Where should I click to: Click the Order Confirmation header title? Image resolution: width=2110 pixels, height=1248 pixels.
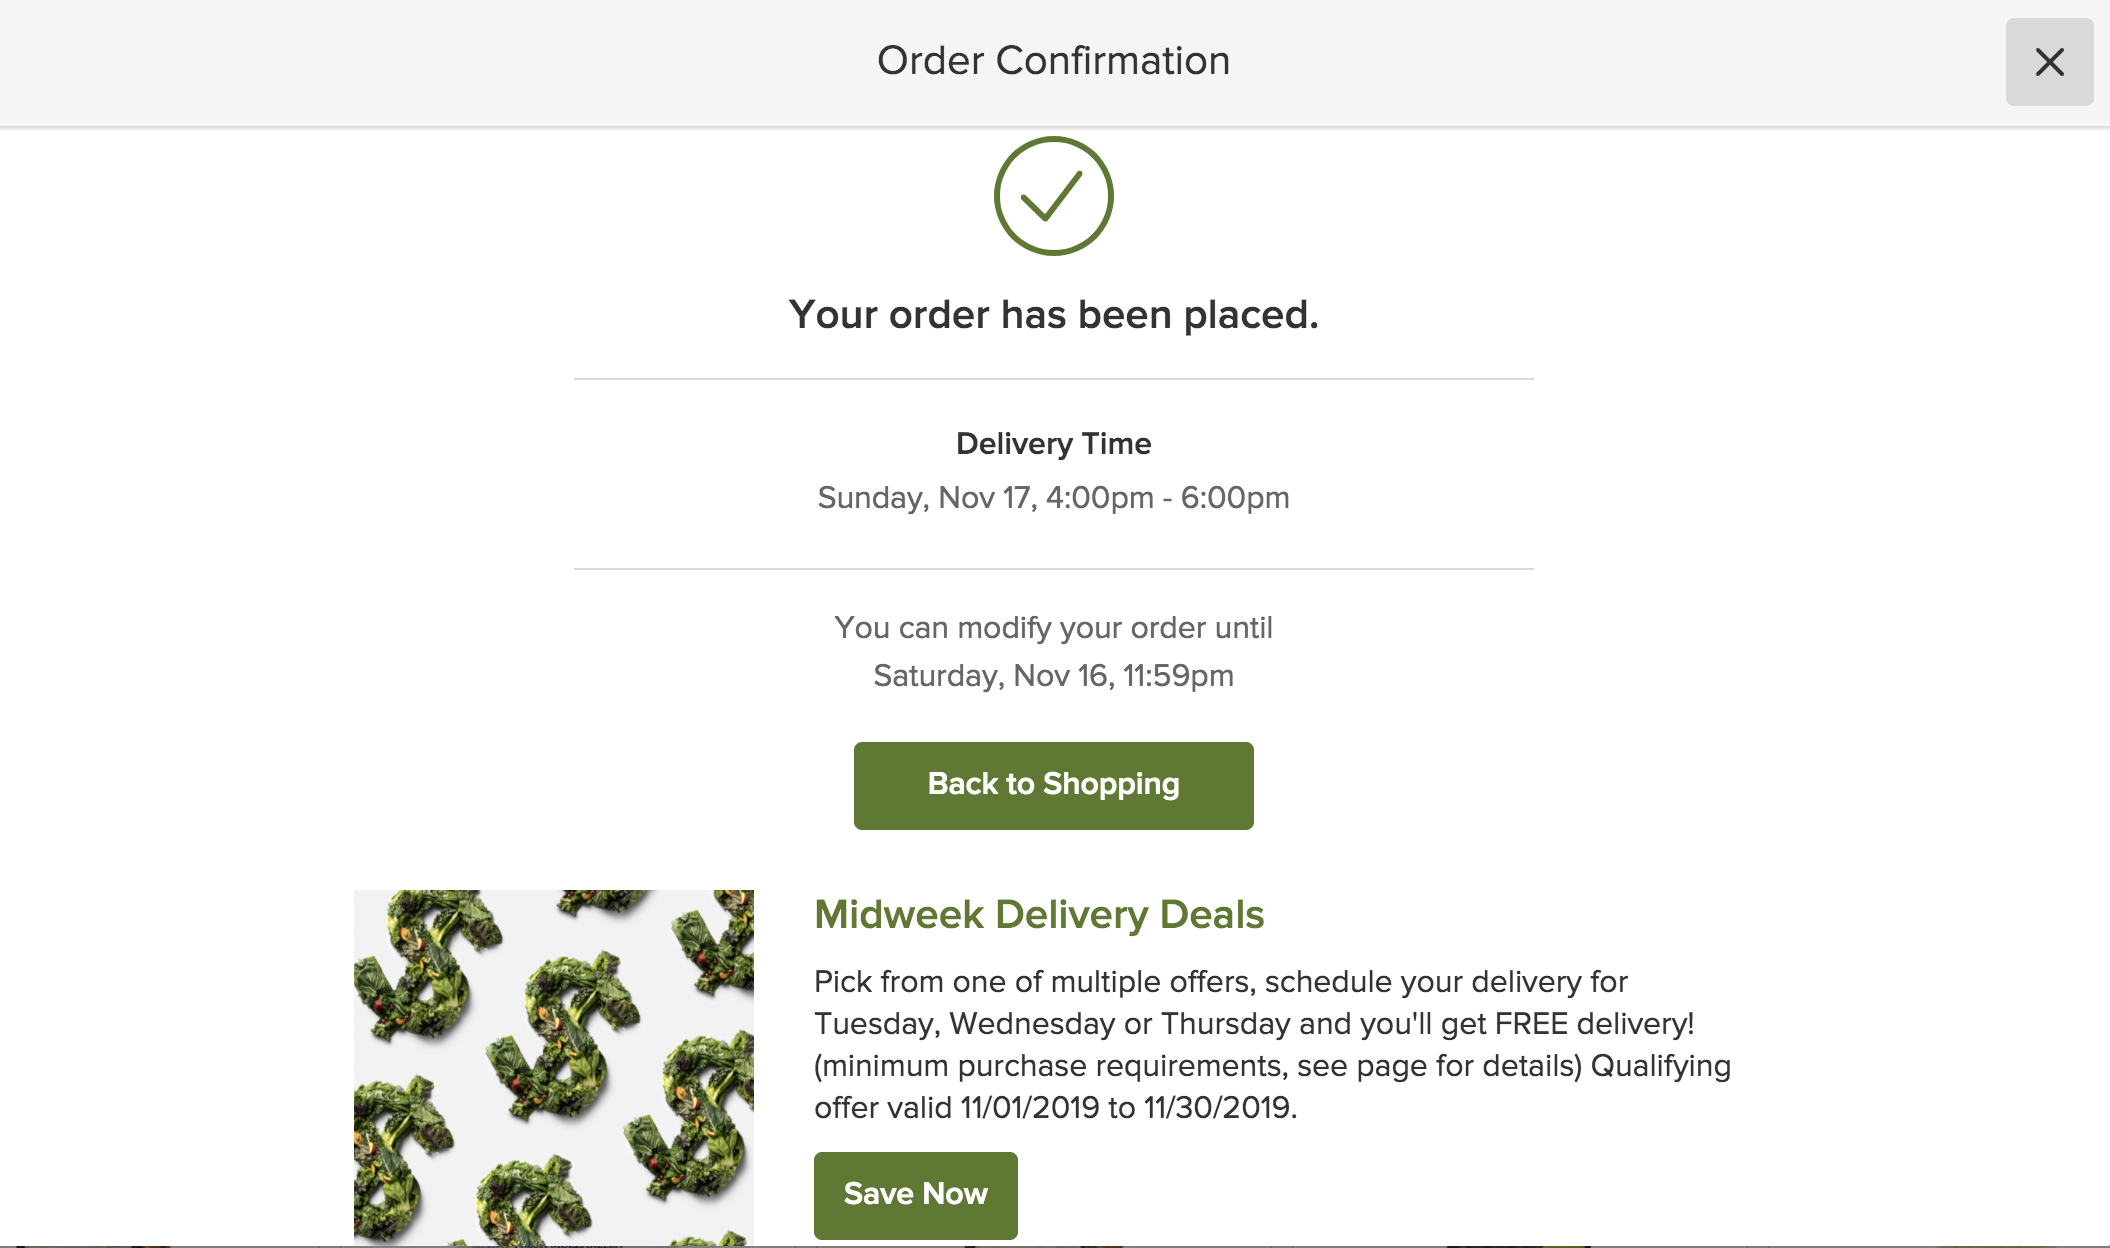(1053, 61)
